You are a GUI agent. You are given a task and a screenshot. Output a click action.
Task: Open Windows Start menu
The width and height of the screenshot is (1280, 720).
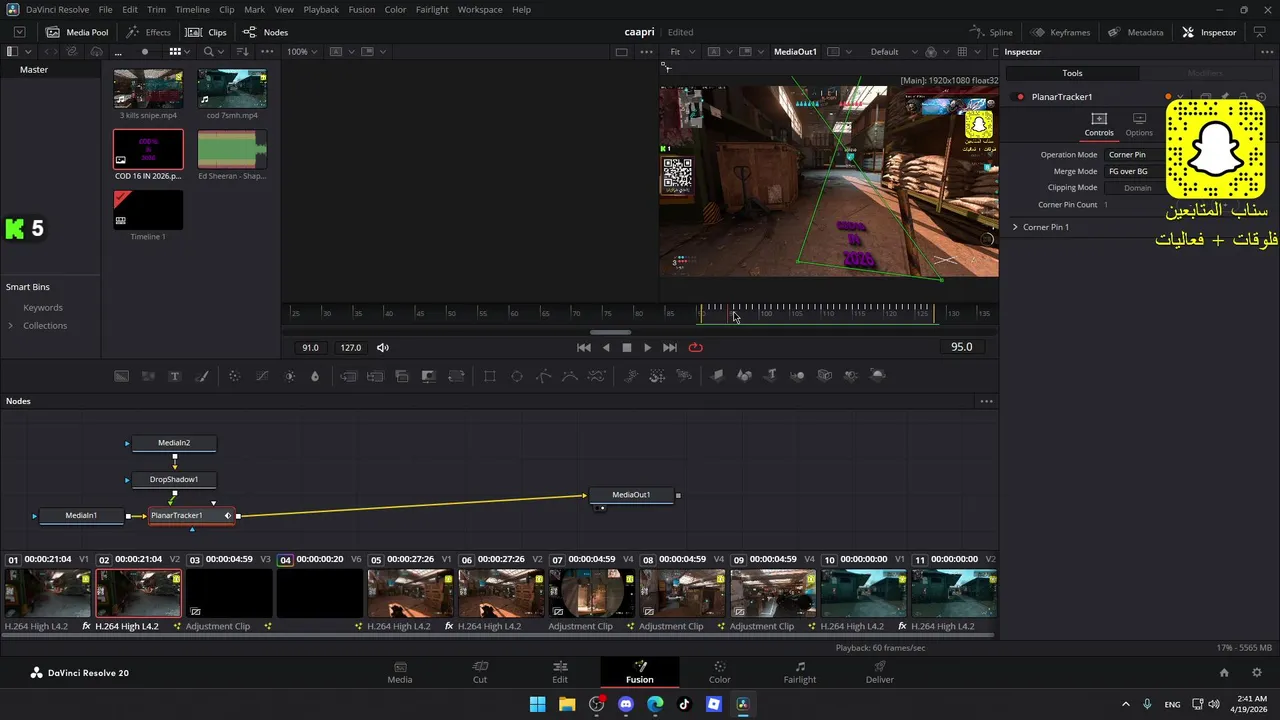pyautogui.click(x=538, y=704)
